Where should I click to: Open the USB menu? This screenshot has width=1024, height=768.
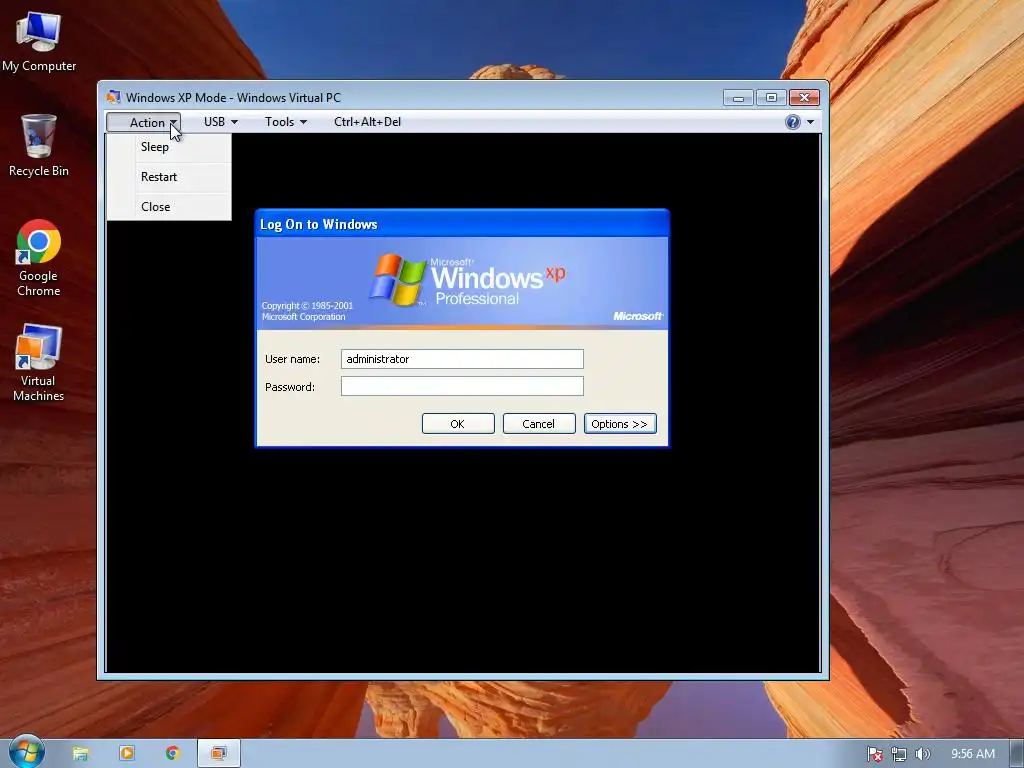point(221,122)
